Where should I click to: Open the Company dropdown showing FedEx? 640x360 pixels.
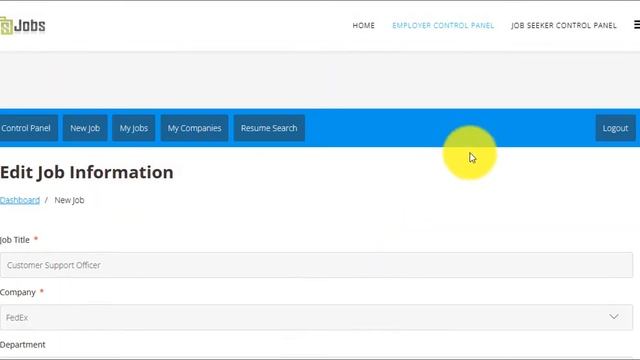(x=316, y=317)
